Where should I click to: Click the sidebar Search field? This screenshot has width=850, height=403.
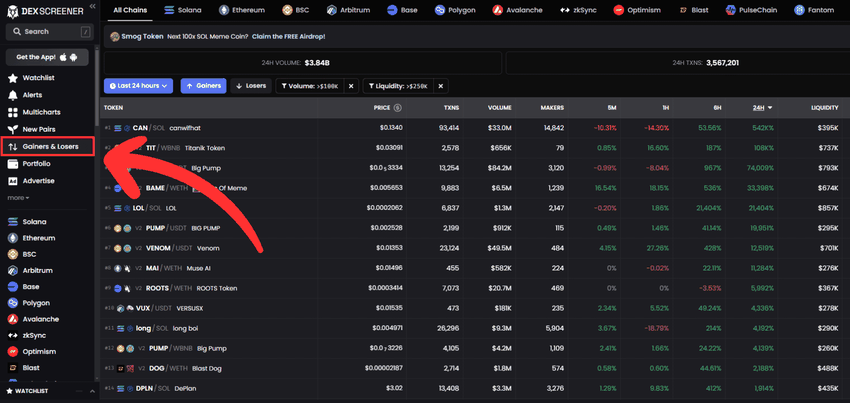pyautogui.click(x=45, y=31)
